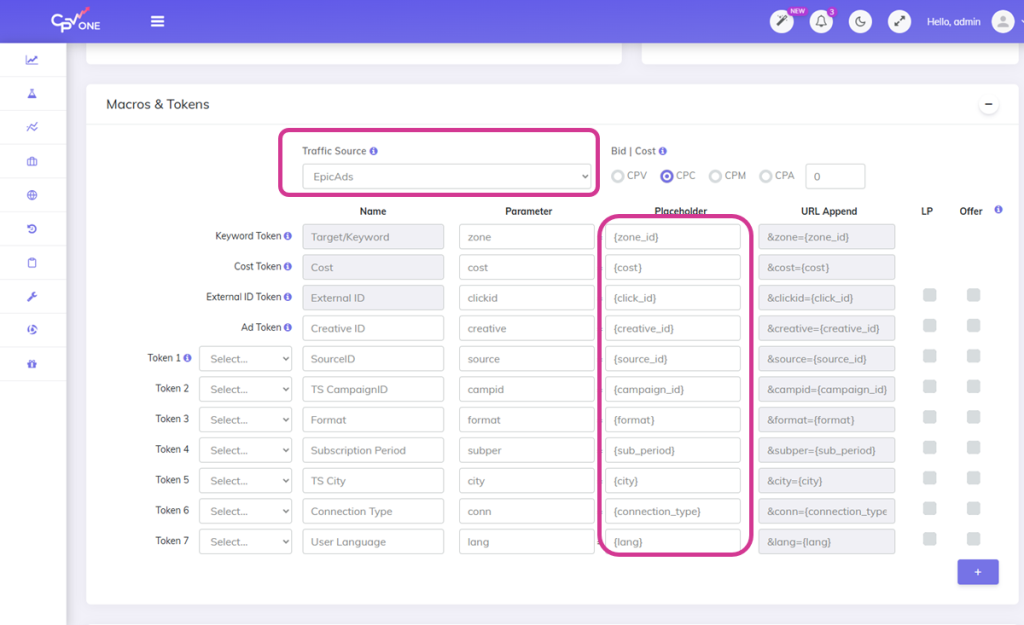Screen dimensions: 1024x625
Task: Open the admin user avatar menu
Action: [x=1002, y=22]
